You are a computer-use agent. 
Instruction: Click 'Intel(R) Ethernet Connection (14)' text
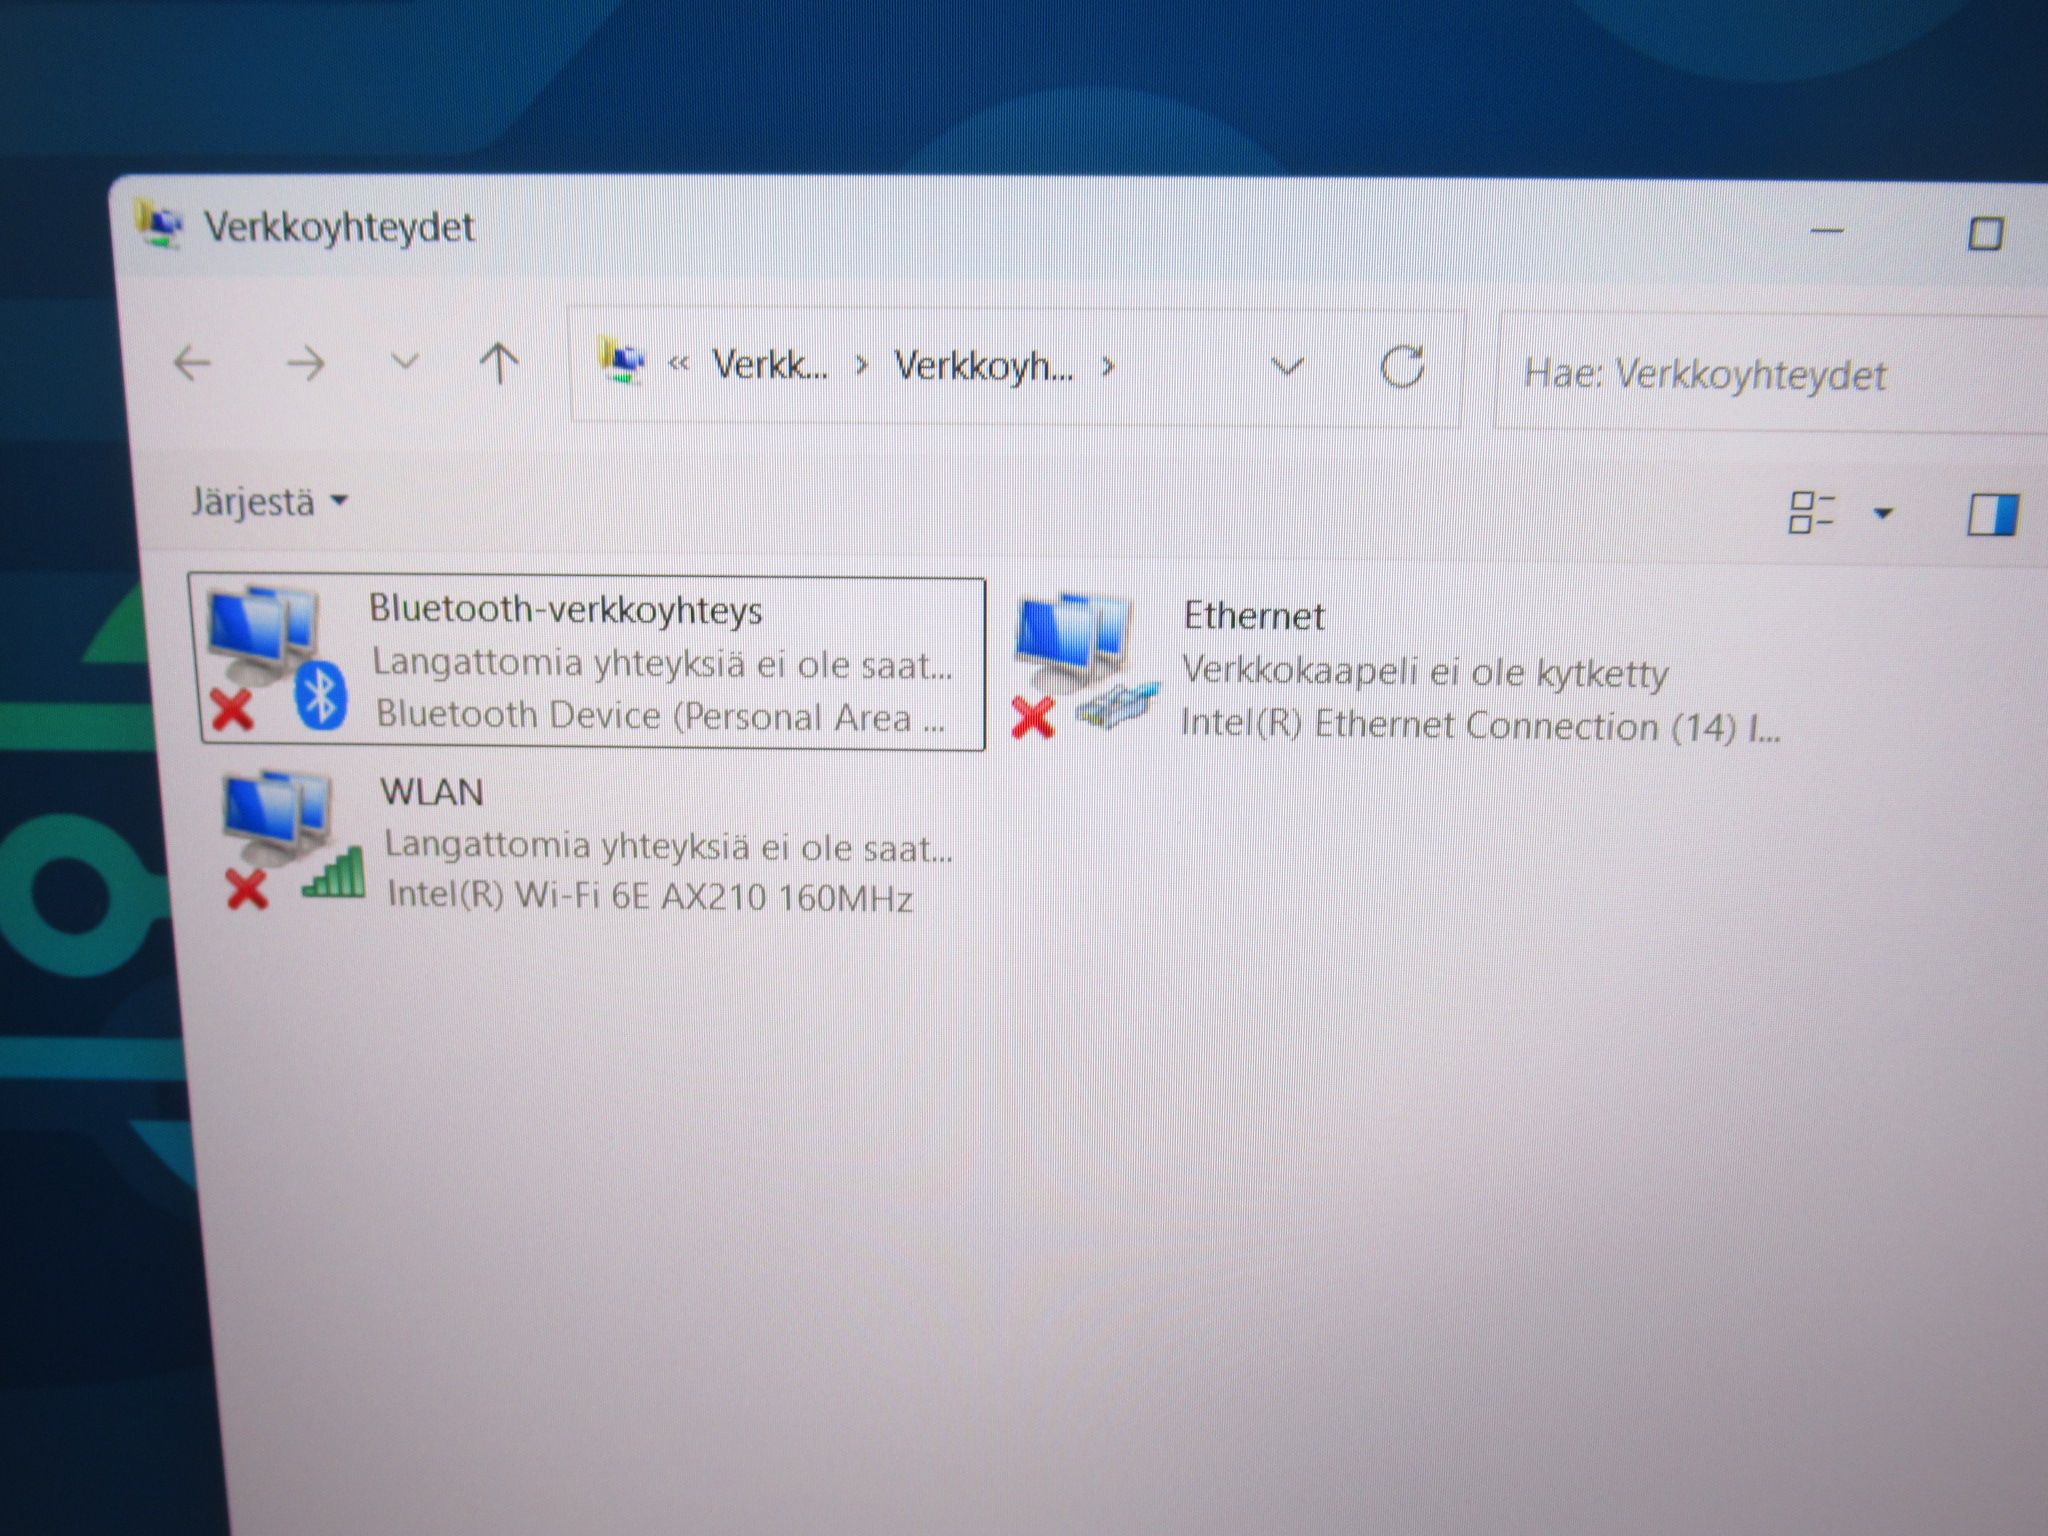(x=1458, y=725)
